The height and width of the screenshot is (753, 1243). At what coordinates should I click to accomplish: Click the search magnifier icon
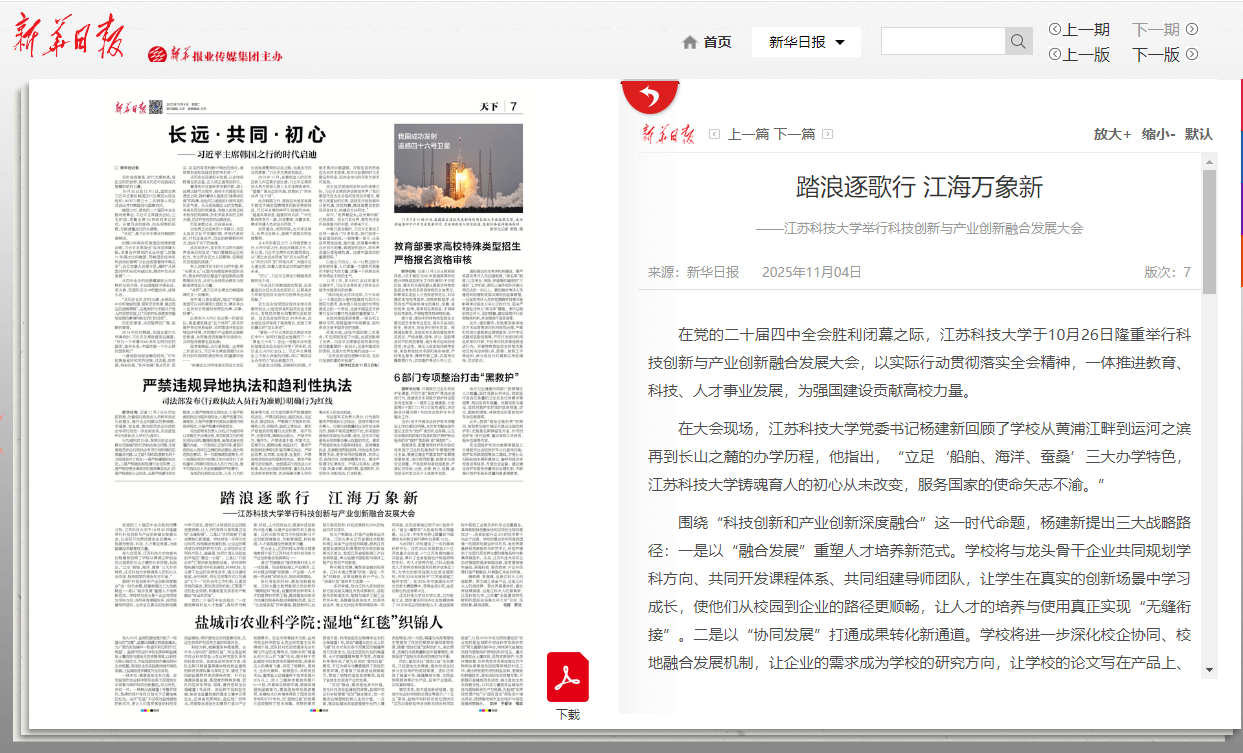pos(1018,41)
